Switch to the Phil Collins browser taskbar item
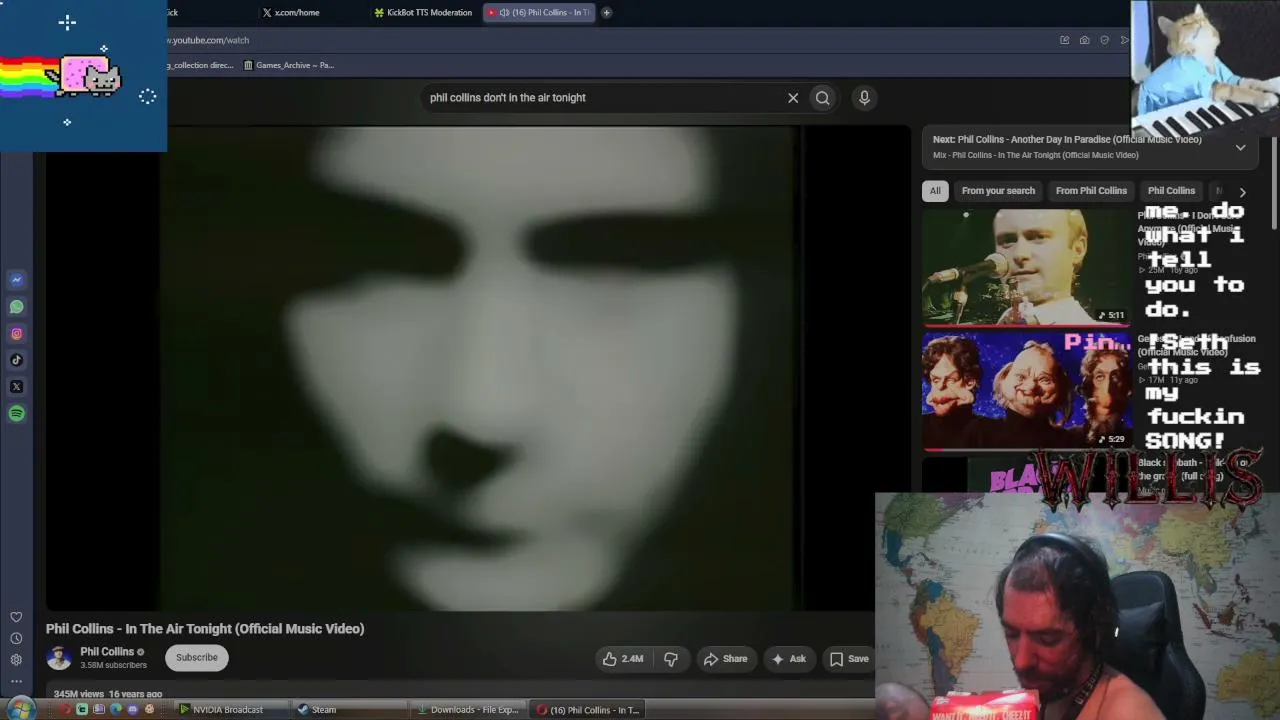Viewport: 1280px width, 720px height. 587,710
